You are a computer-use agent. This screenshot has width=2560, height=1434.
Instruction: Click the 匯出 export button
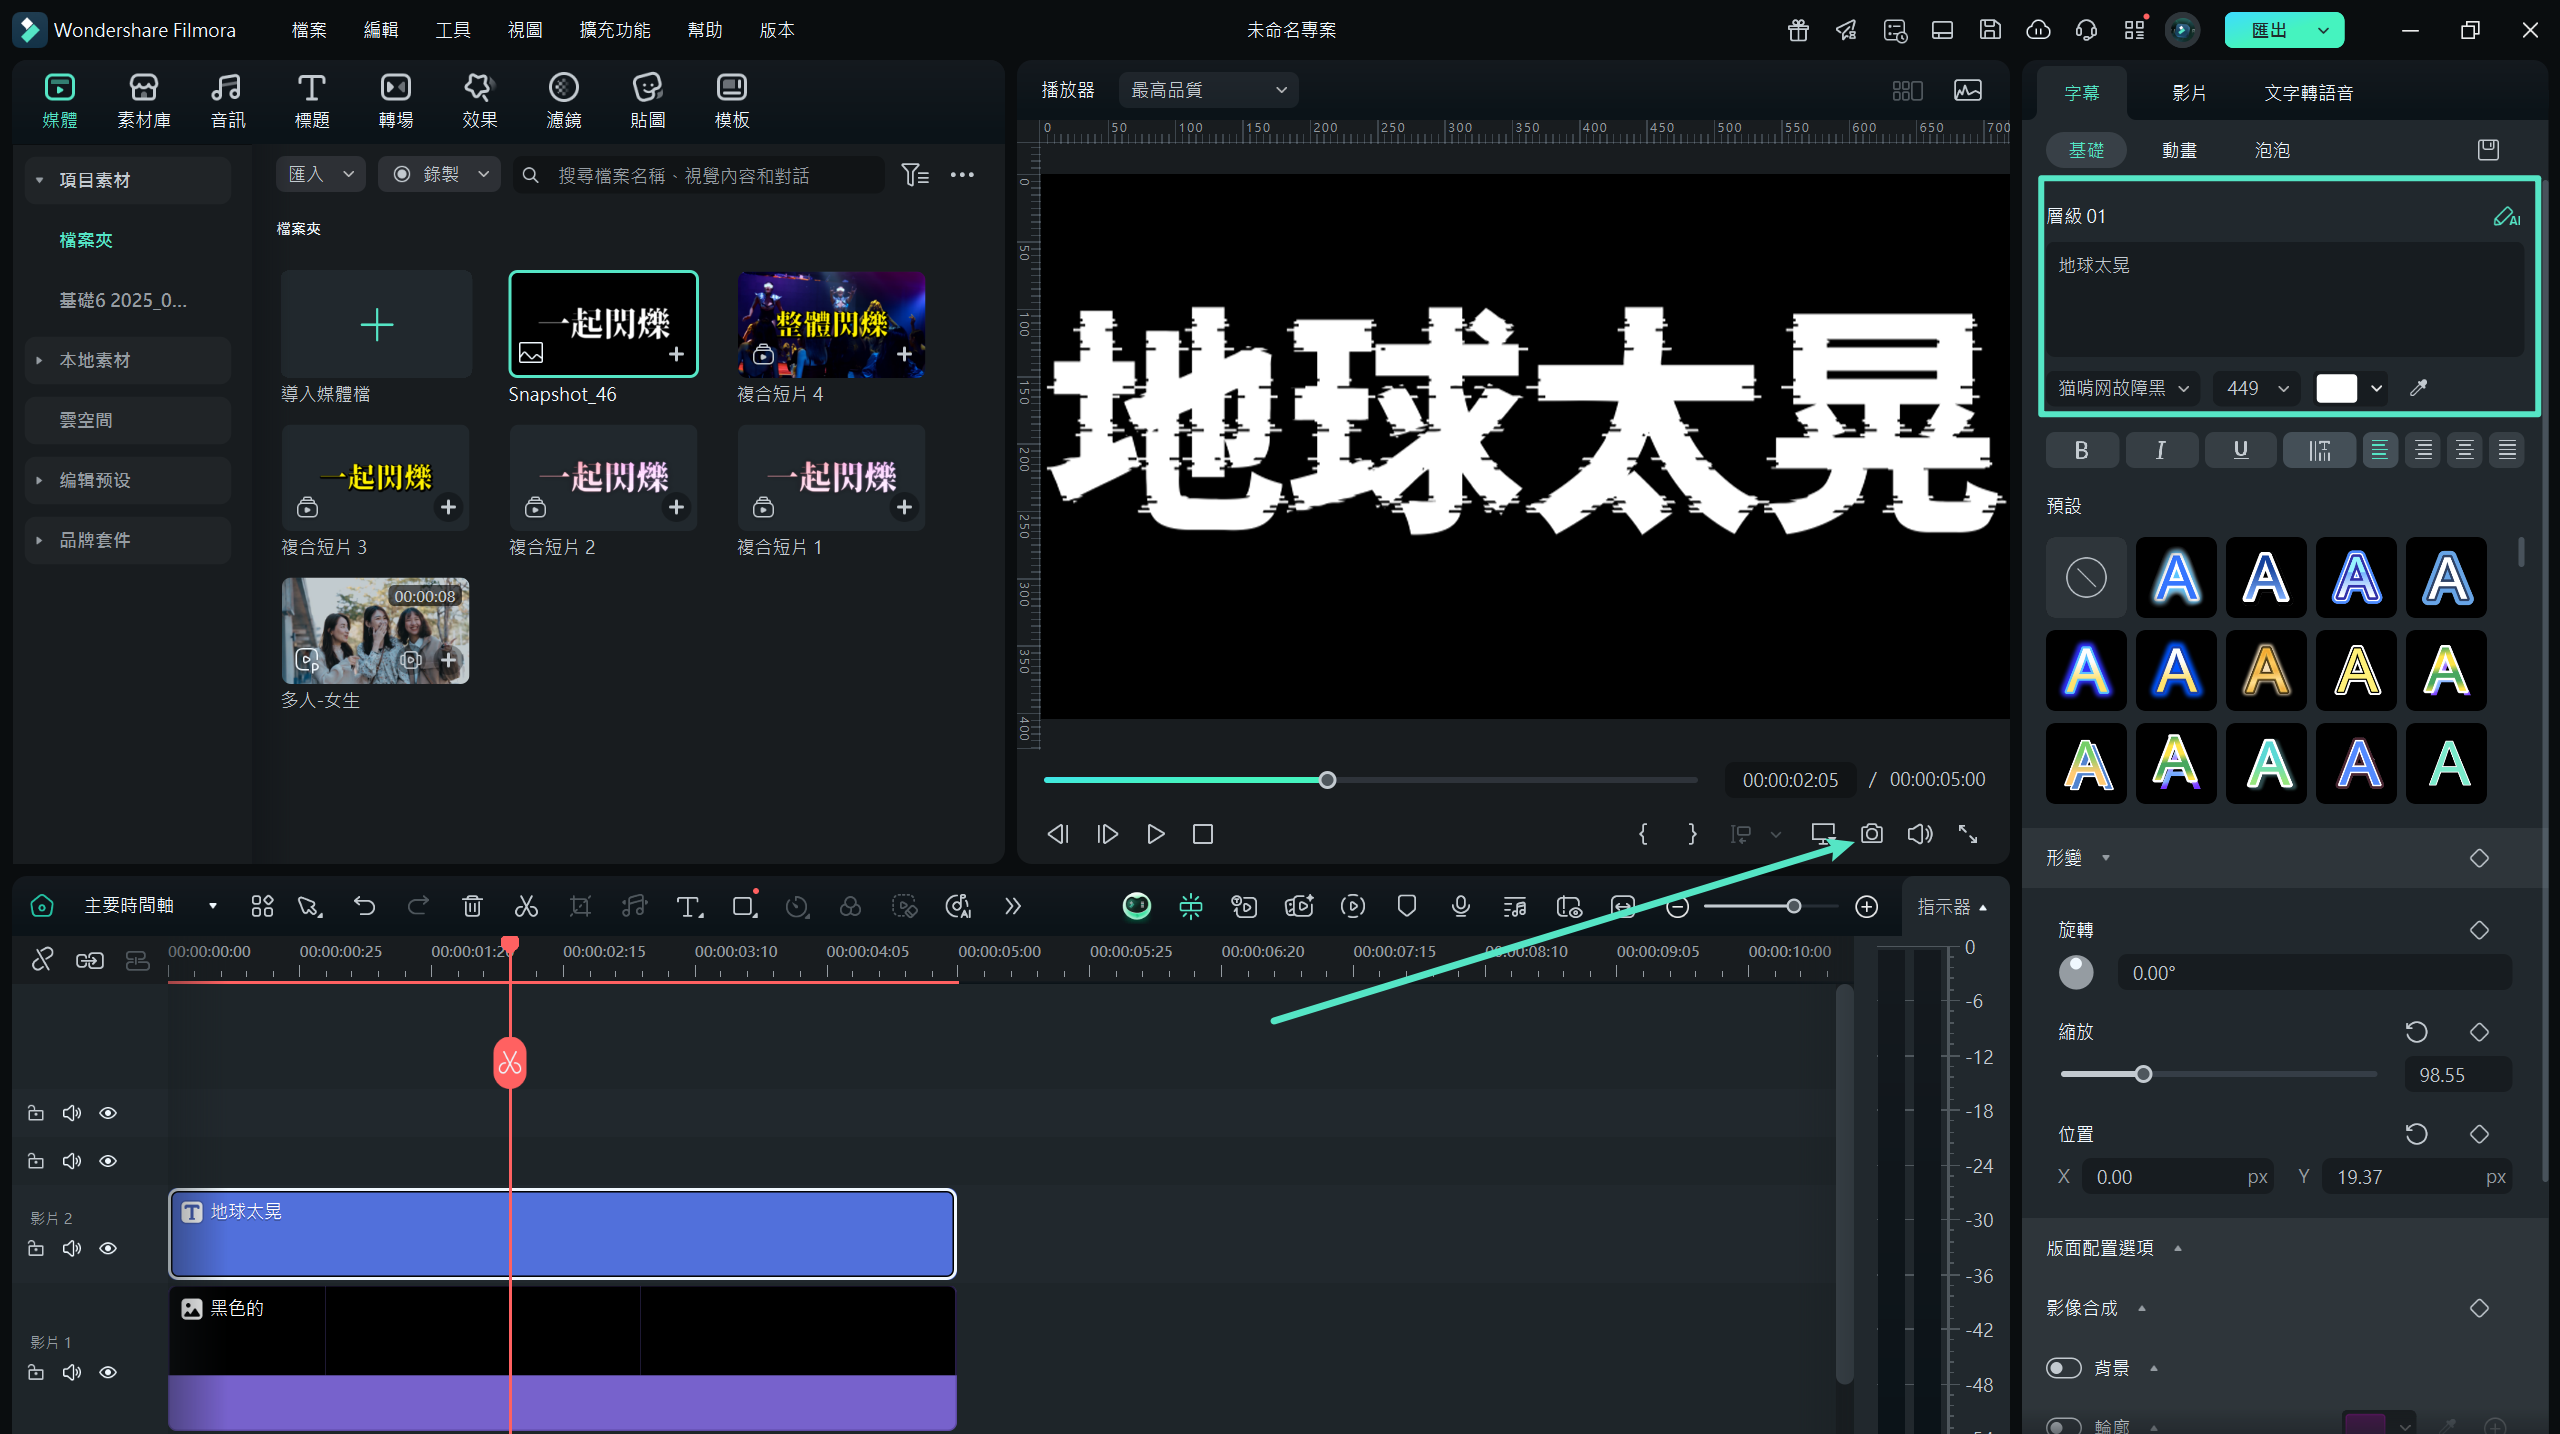click(2268, 30)
